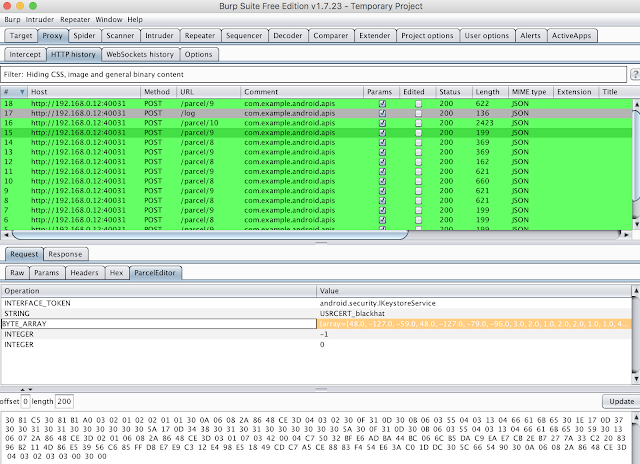Select the BYTE_ARRAY operation cell
640x464 pixels.
click(x=159, y=324)
